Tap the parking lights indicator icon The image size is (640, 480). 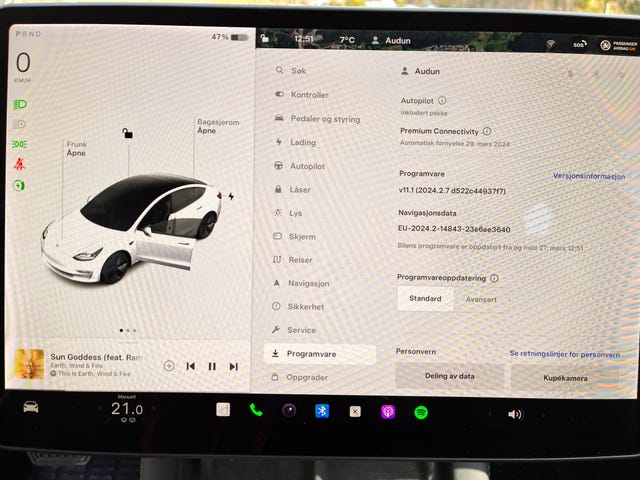coord(20,144)
